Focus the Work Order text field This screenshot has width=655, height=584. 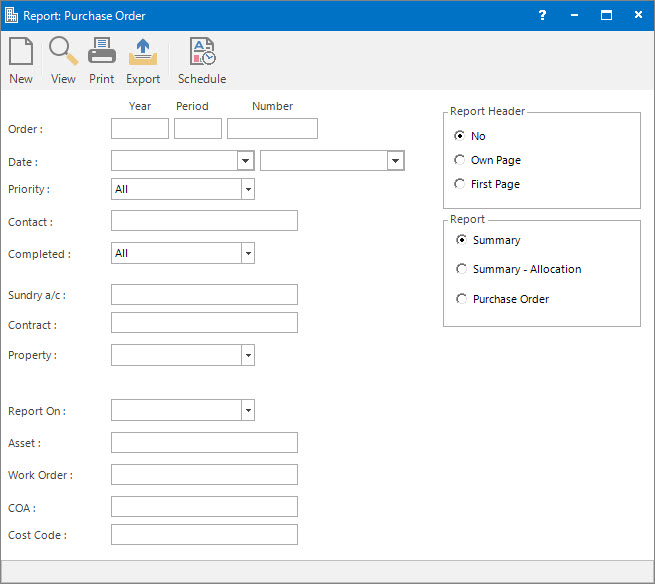click(x=204, y=475)
